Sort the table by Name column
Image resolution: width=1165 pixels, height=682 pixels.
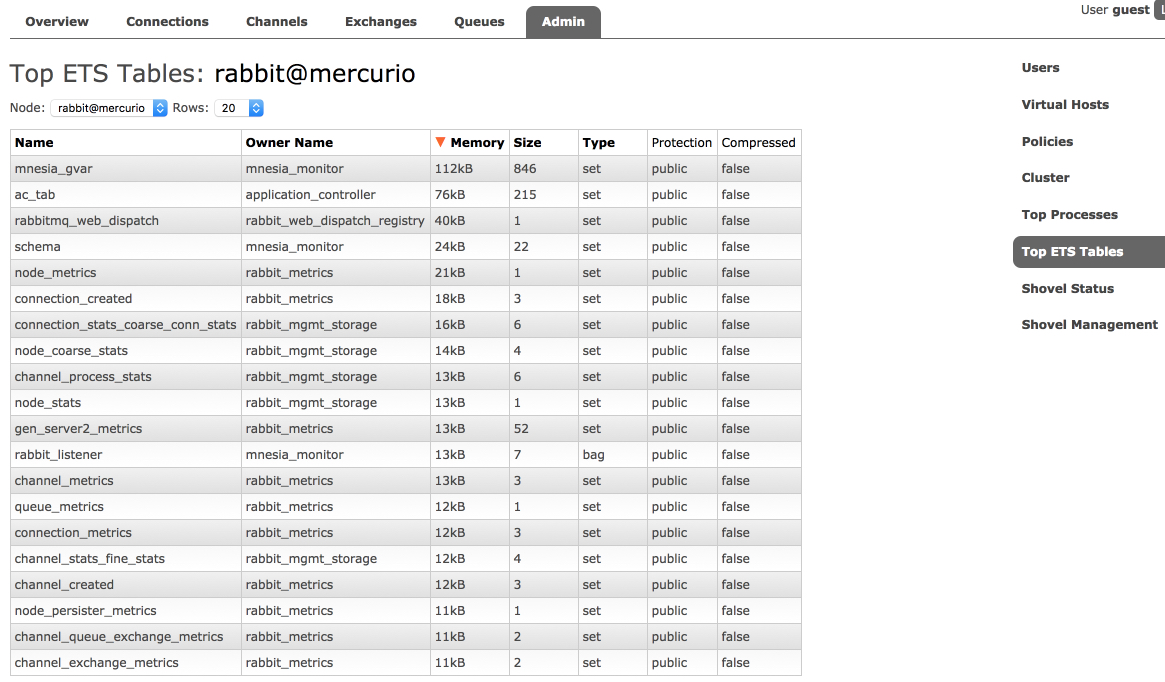click(x=34, y=142)
